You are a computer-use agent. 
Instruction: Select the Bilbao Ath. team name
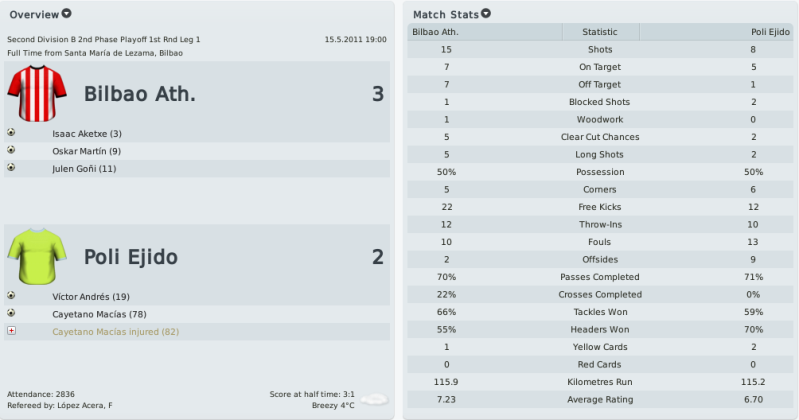point(140,94)
